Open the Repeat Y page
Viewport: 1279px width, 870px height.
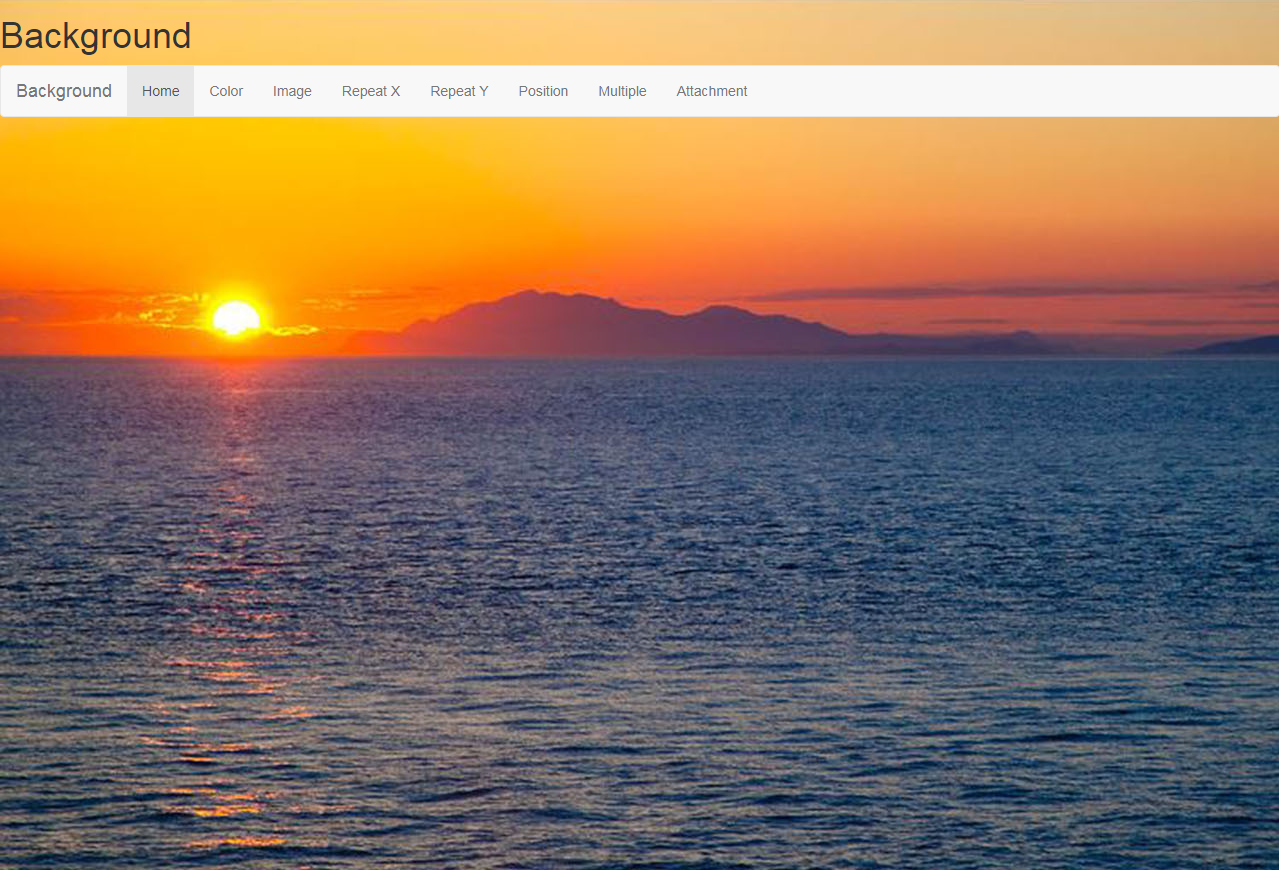pyautogui.click(x=459, y=91)
